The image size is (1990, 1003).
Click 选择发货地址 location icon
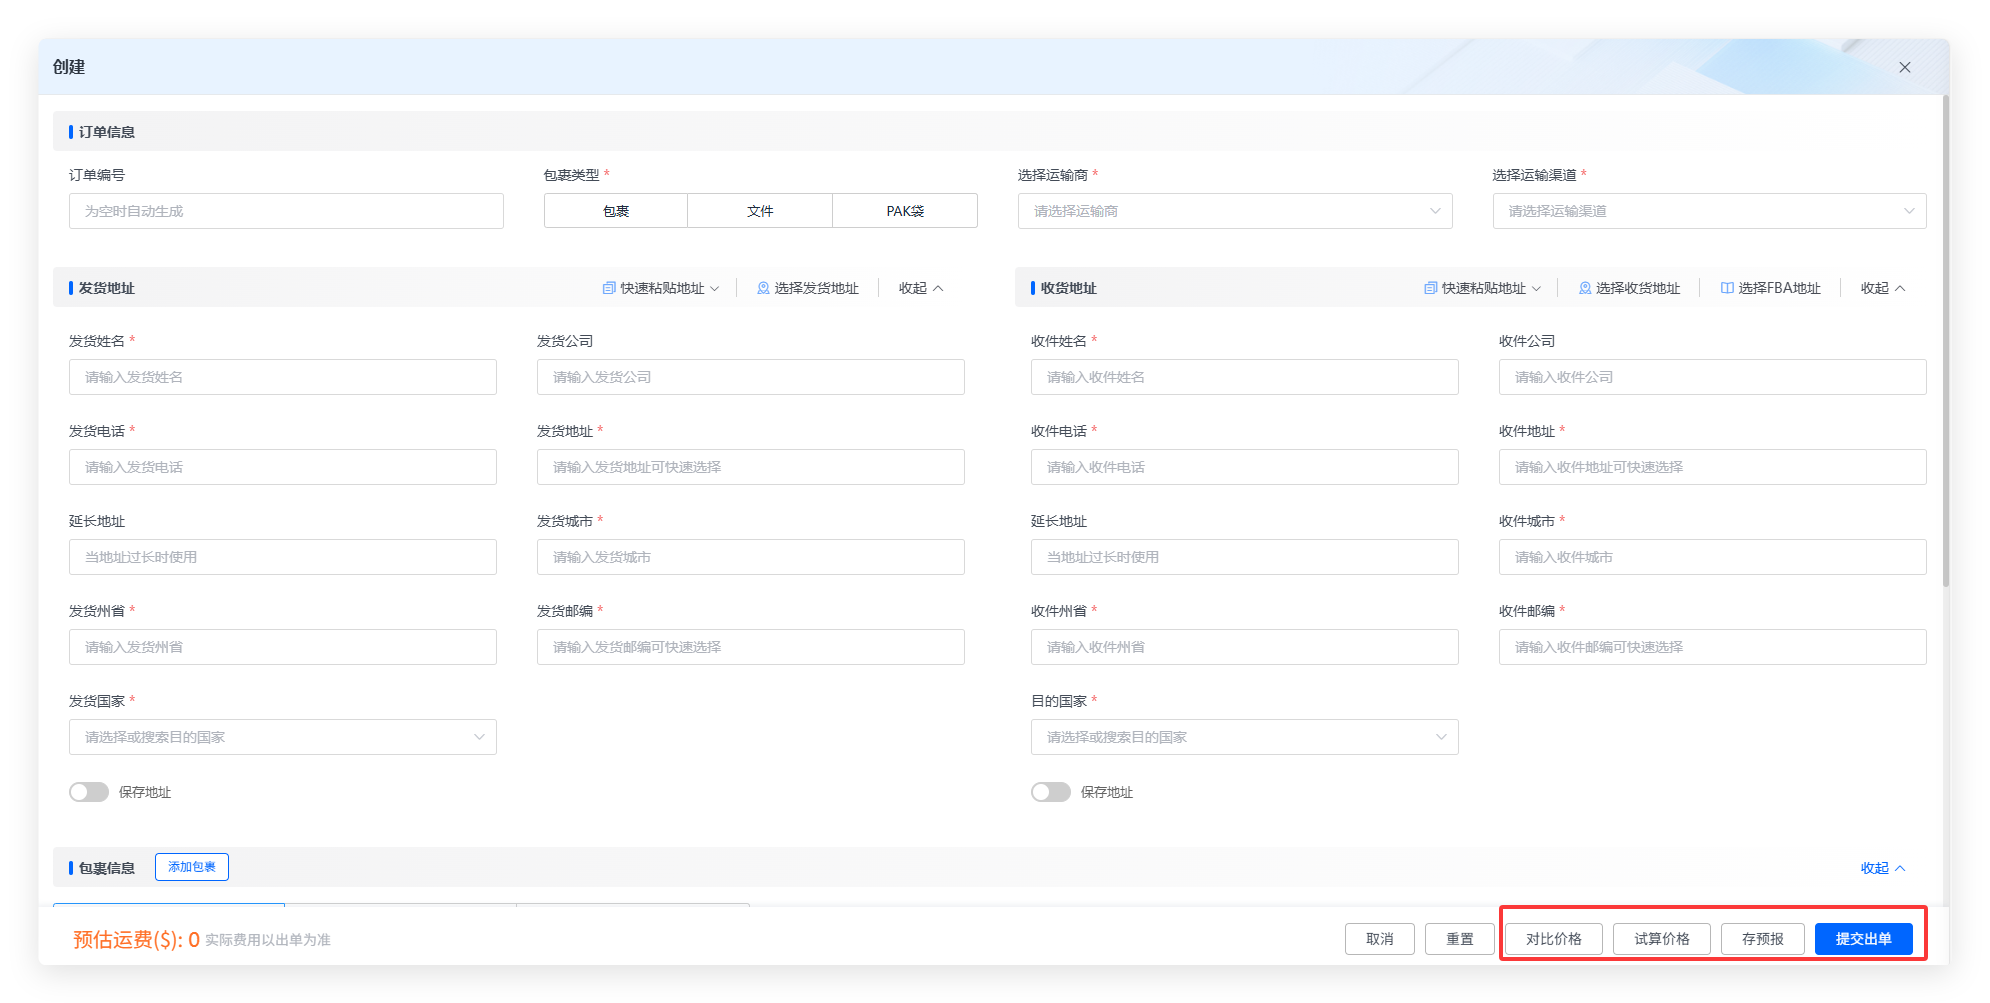[x=763, y=288]
